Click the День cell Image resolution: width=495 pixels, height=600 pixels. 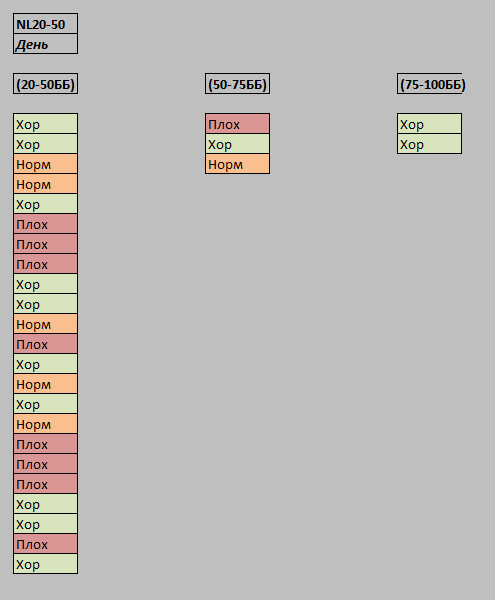[46, 44]
